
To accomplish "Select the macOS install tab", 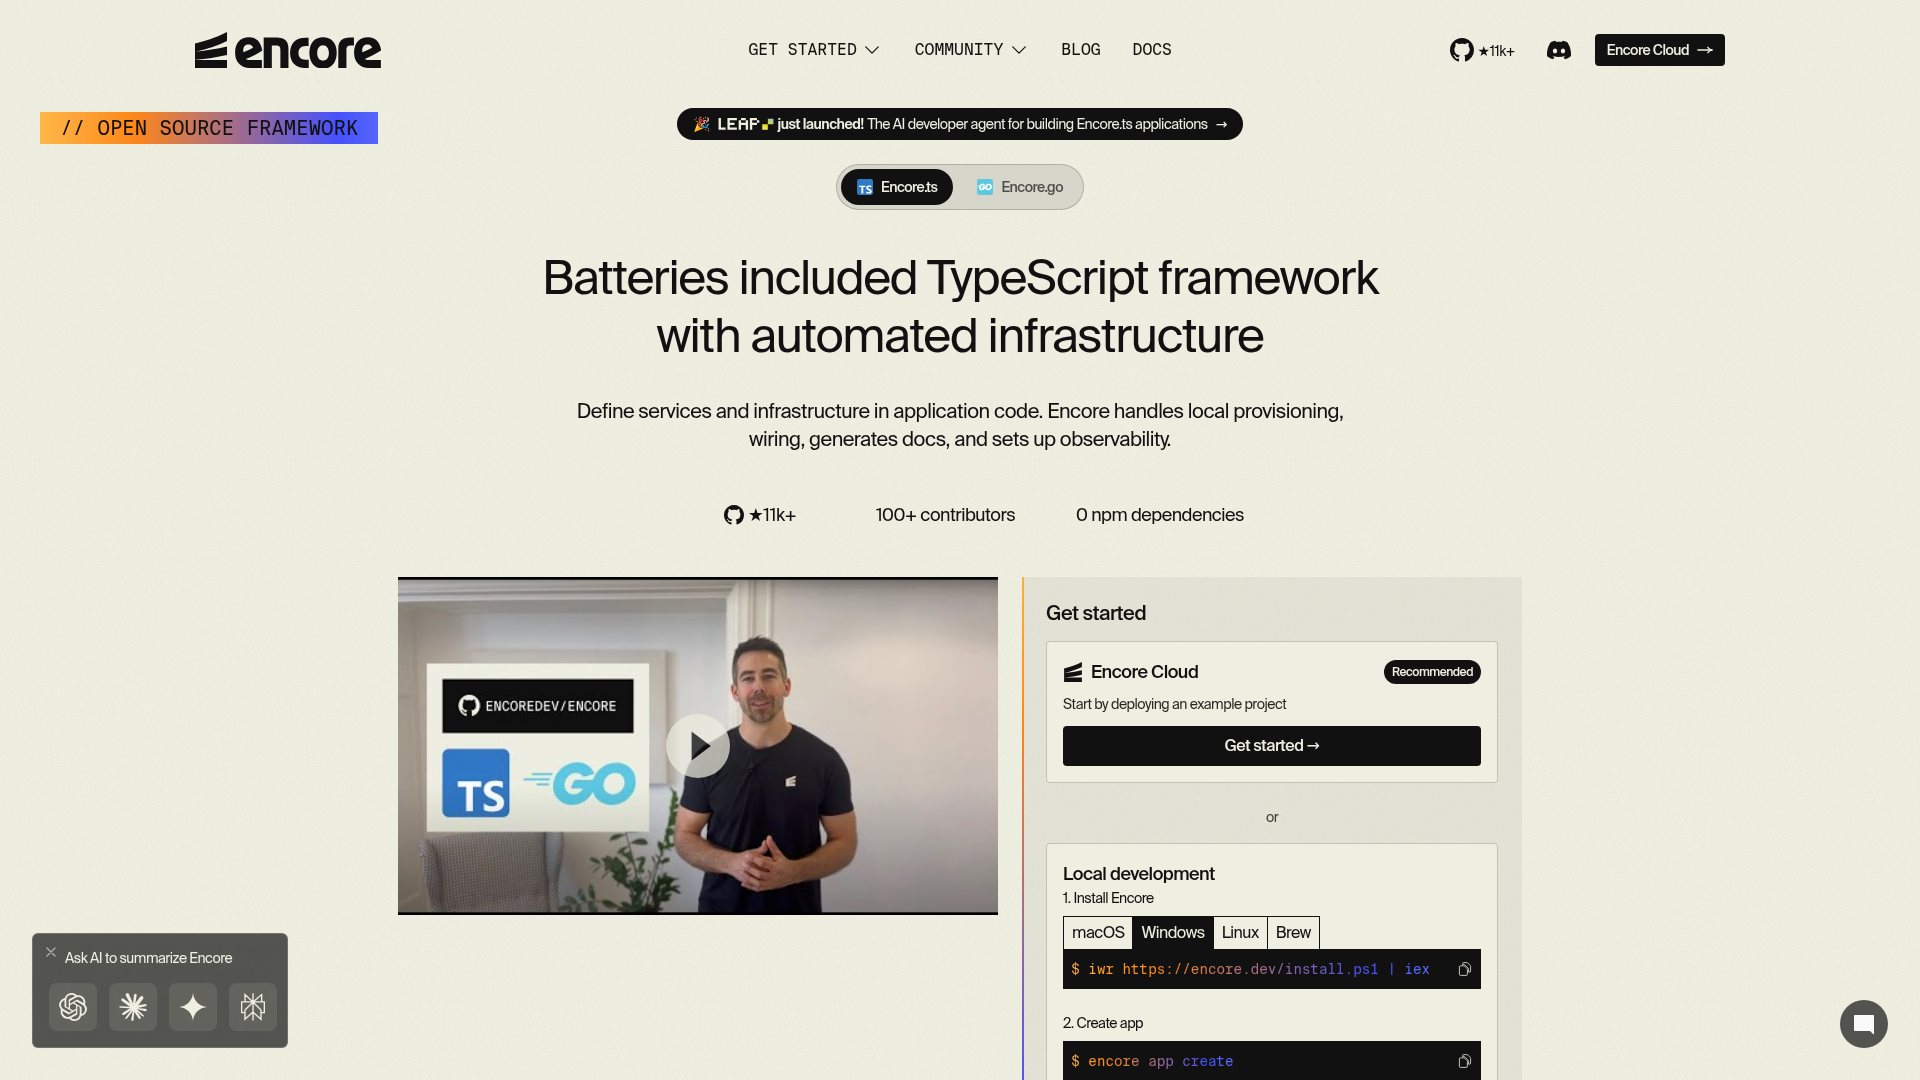I will pyautogui.click(x=1098, y=932).
